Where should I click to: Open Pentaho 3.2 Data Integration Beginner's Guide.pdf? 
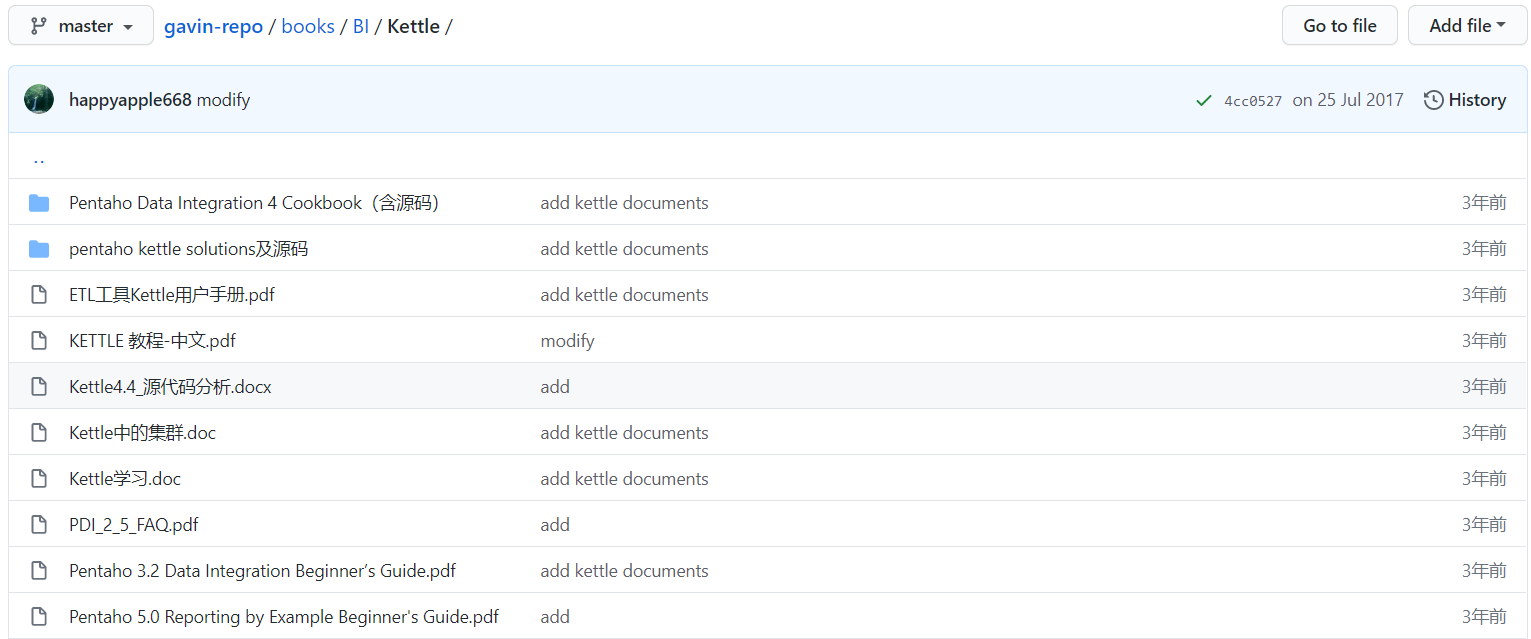(262, 571)
